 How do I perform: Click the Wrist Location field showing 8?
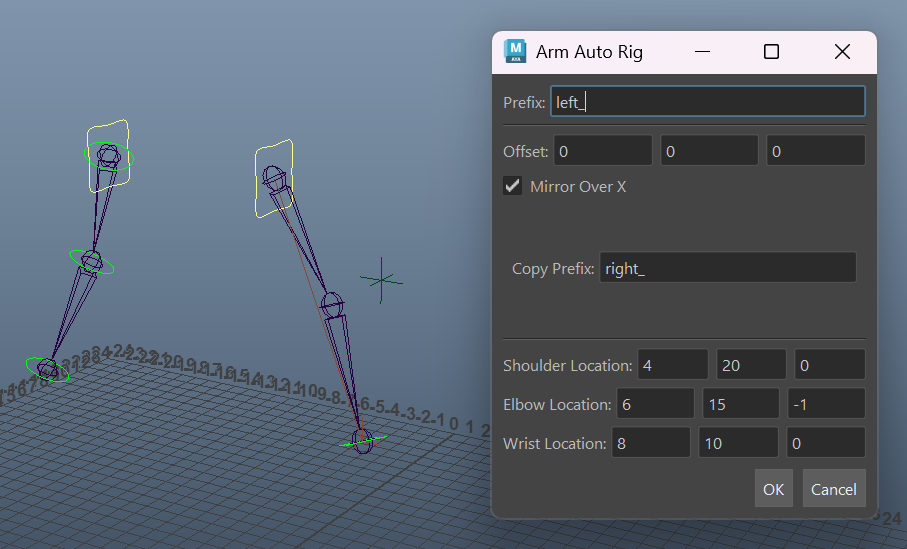[x=651, y=443]
